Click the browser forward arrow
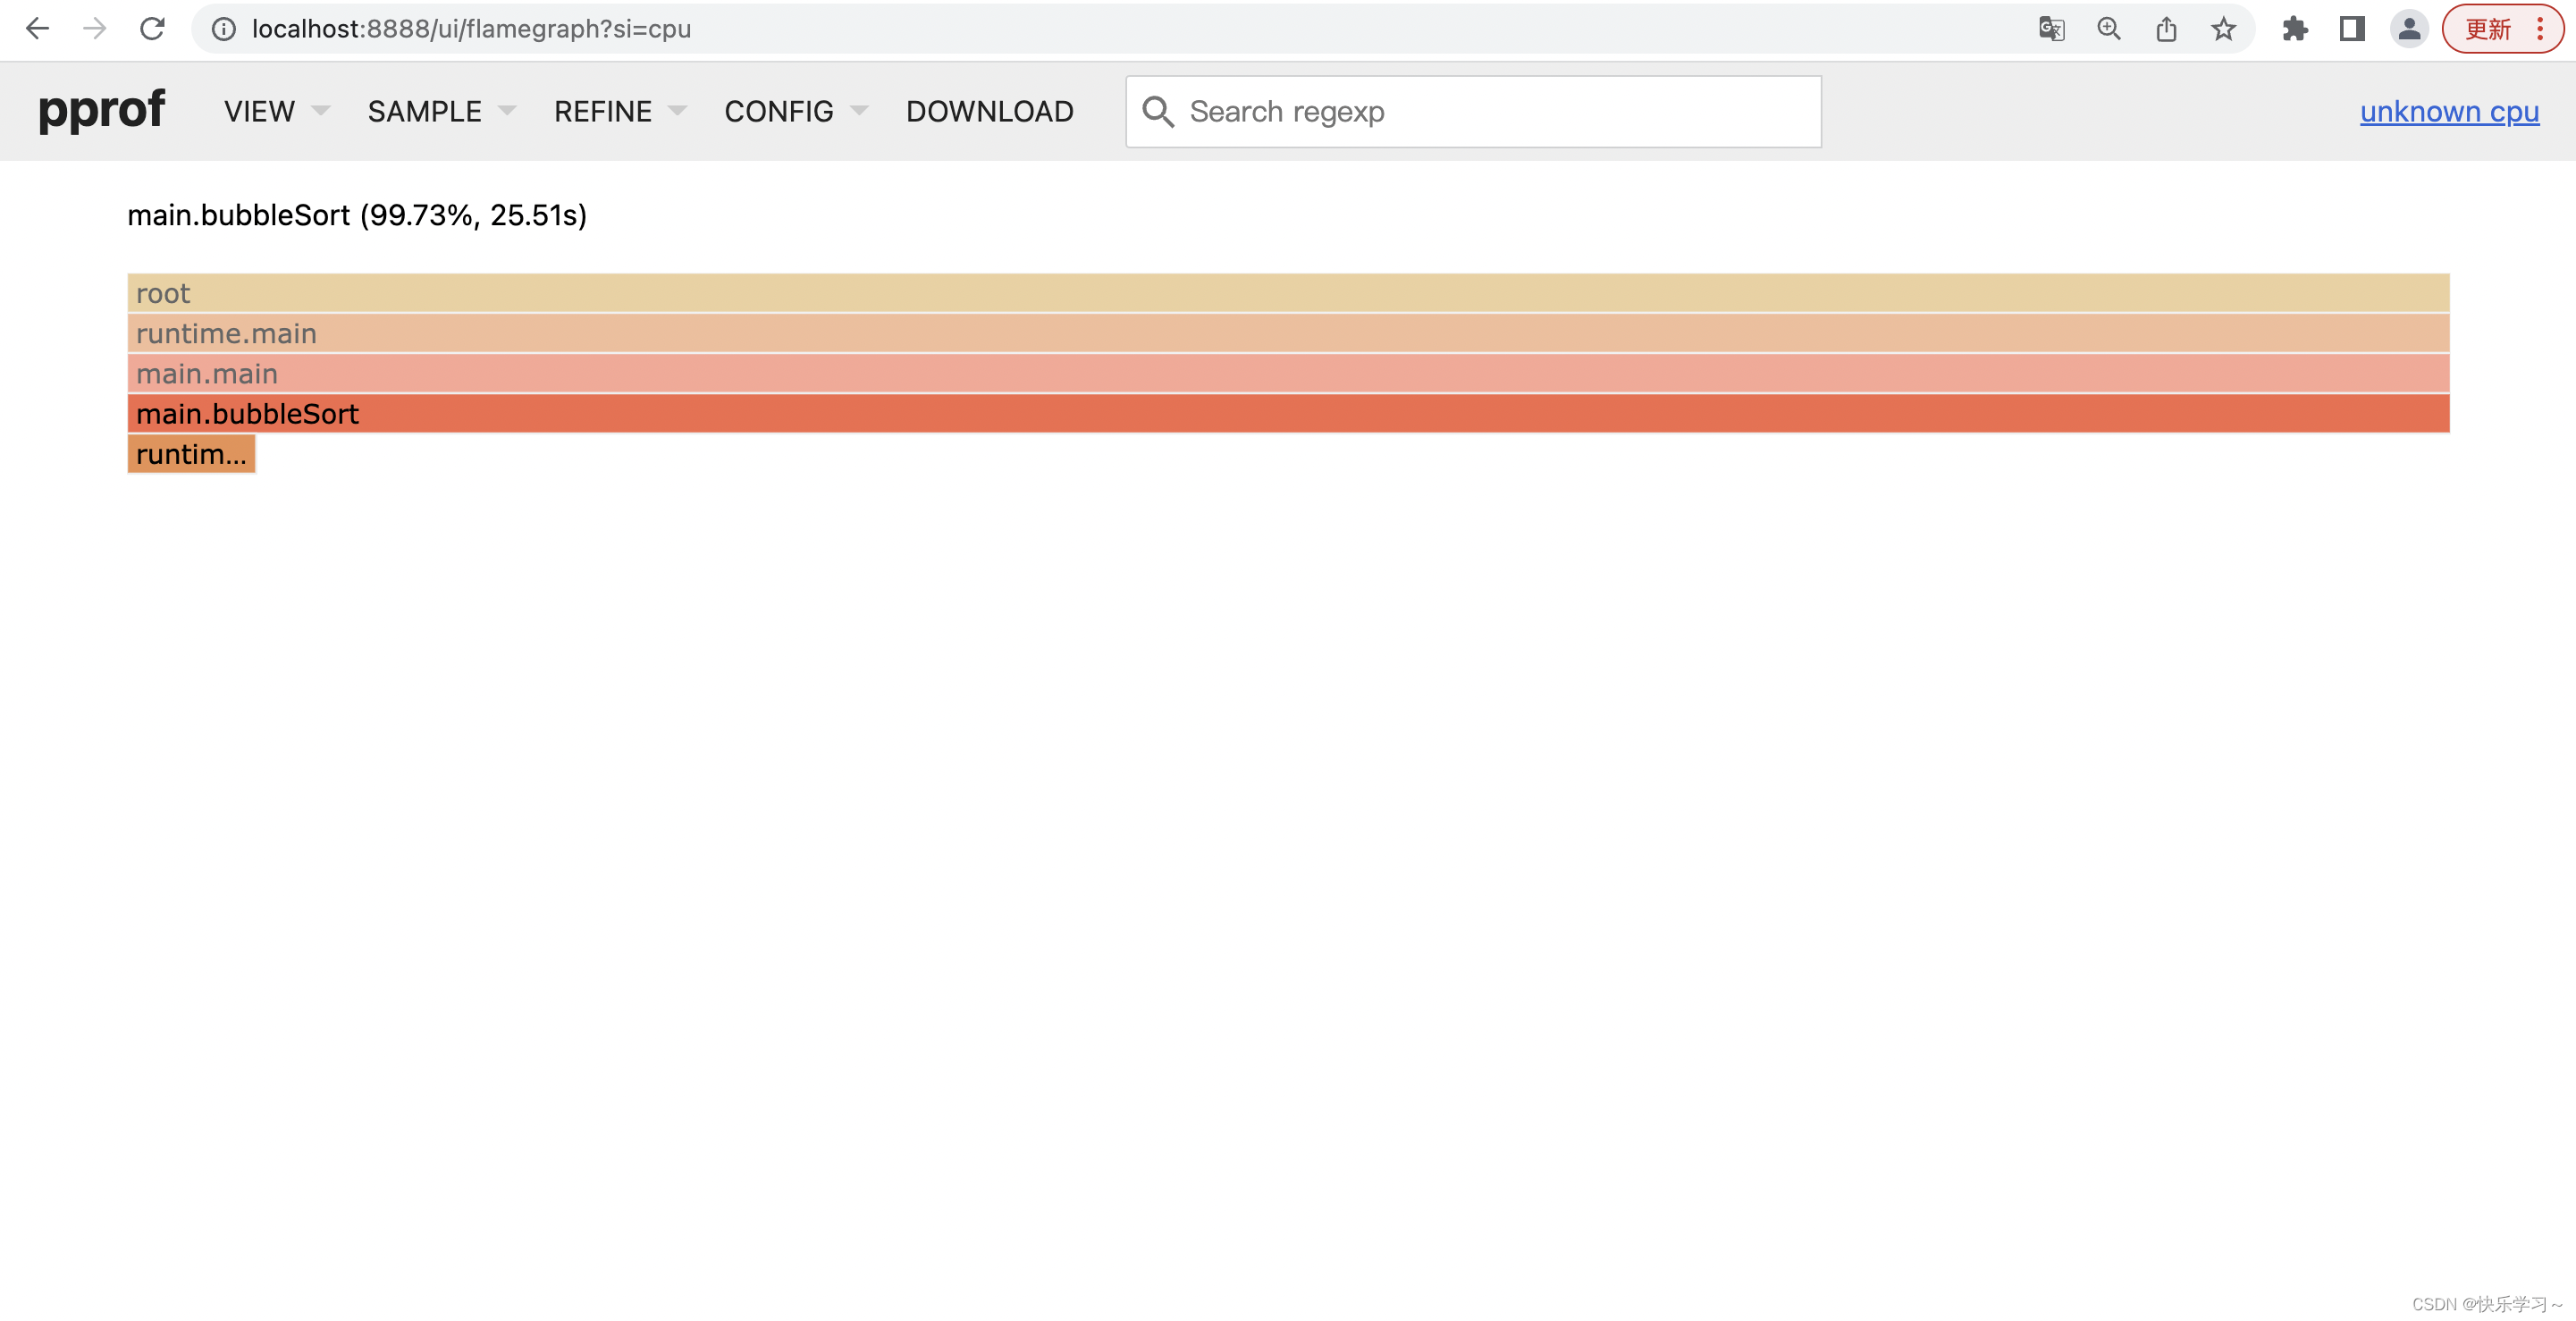This screenshot has height=1321, width=2576. tap(94, 29)
